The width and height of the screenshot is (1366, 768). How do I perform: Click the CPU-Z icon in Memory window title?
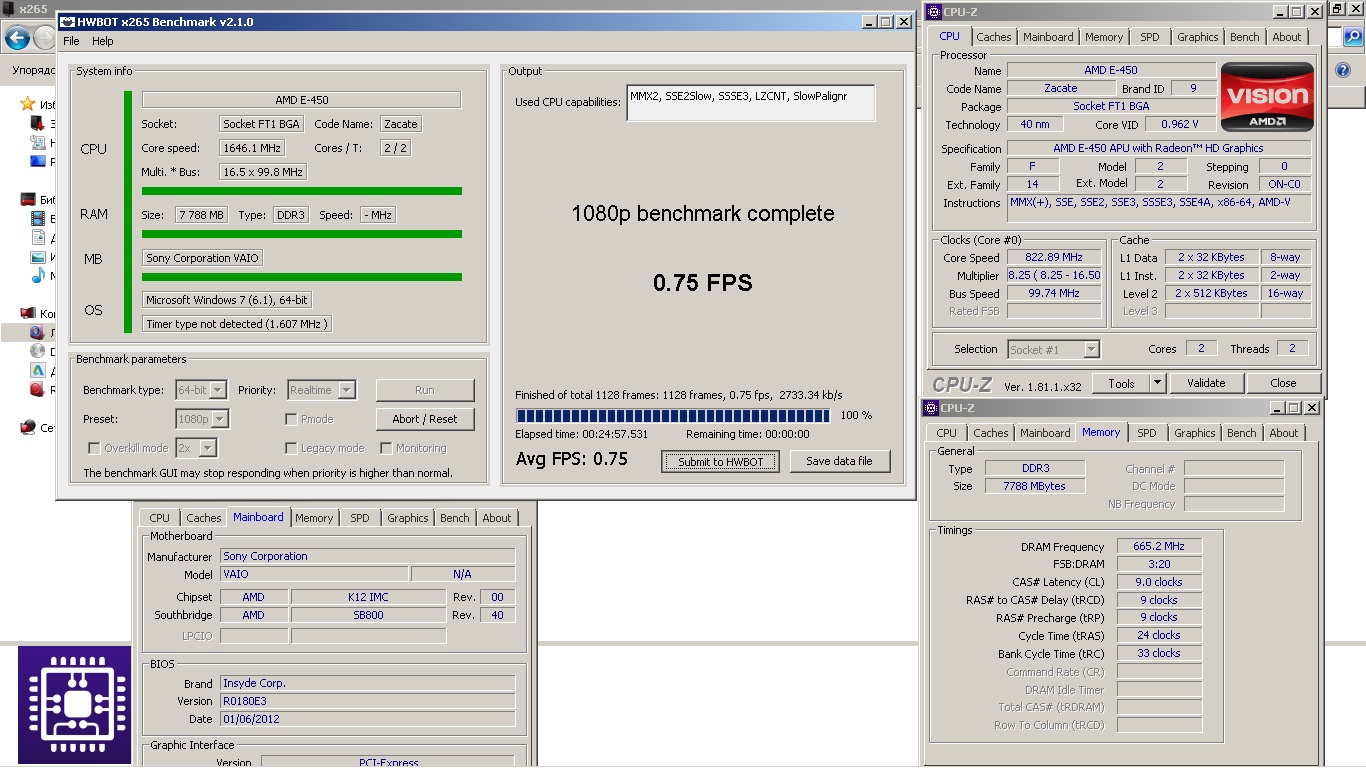point(930,408)
